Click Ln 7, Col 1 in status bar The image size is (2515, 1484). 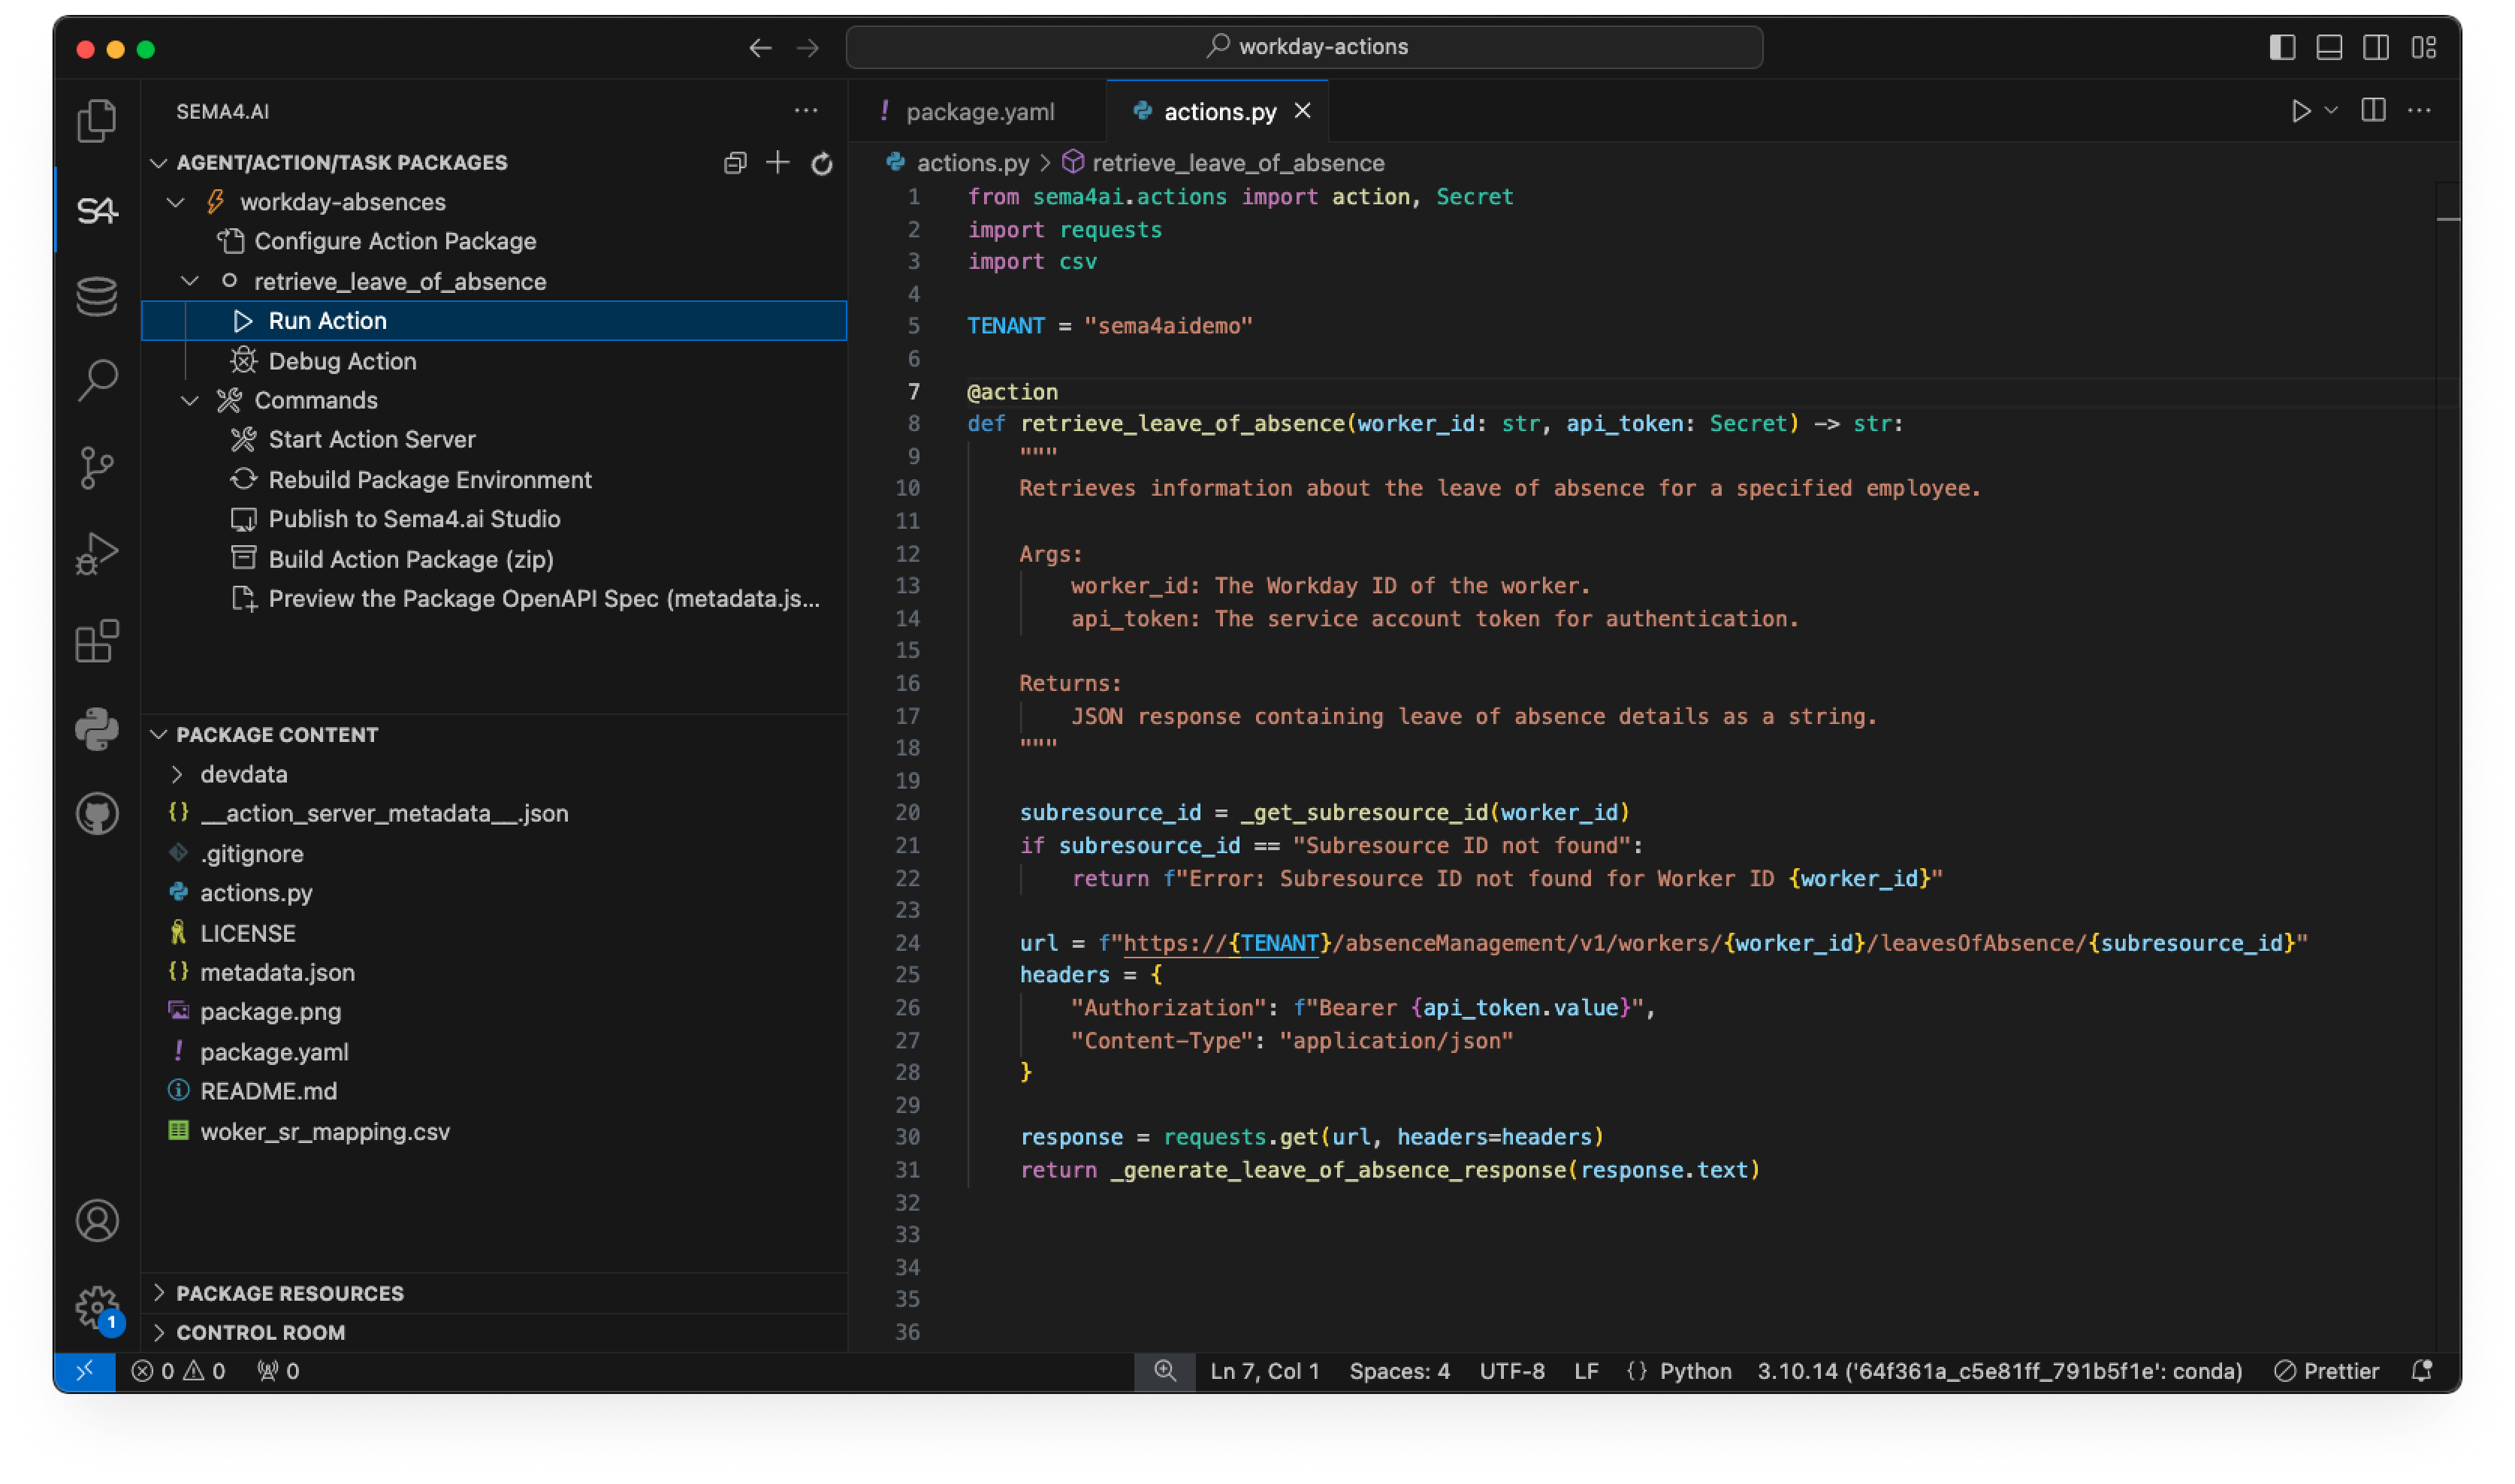point(1264,1371)
